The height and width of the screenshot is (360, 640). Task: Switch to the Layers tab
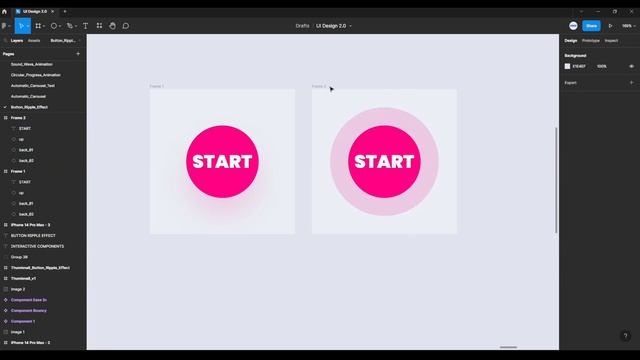click(x=17, y=40)
